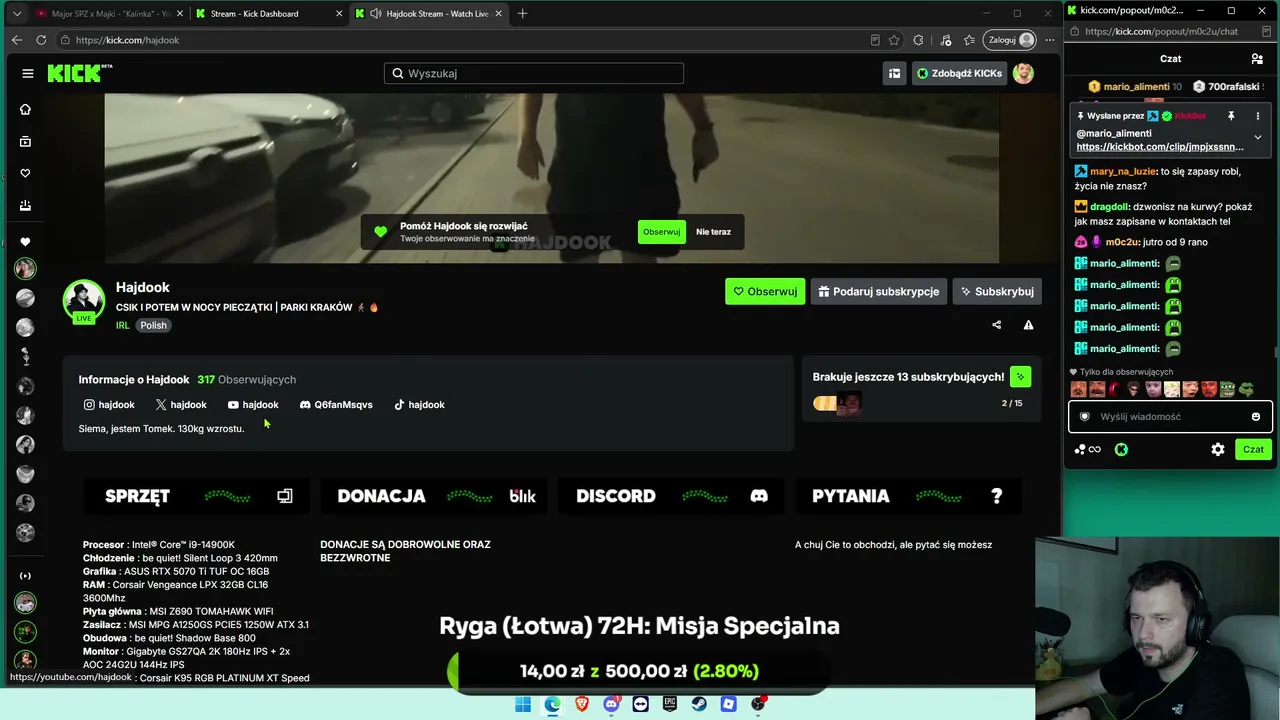Click the green subscription goal icon button

click(x=1020, y=377)
